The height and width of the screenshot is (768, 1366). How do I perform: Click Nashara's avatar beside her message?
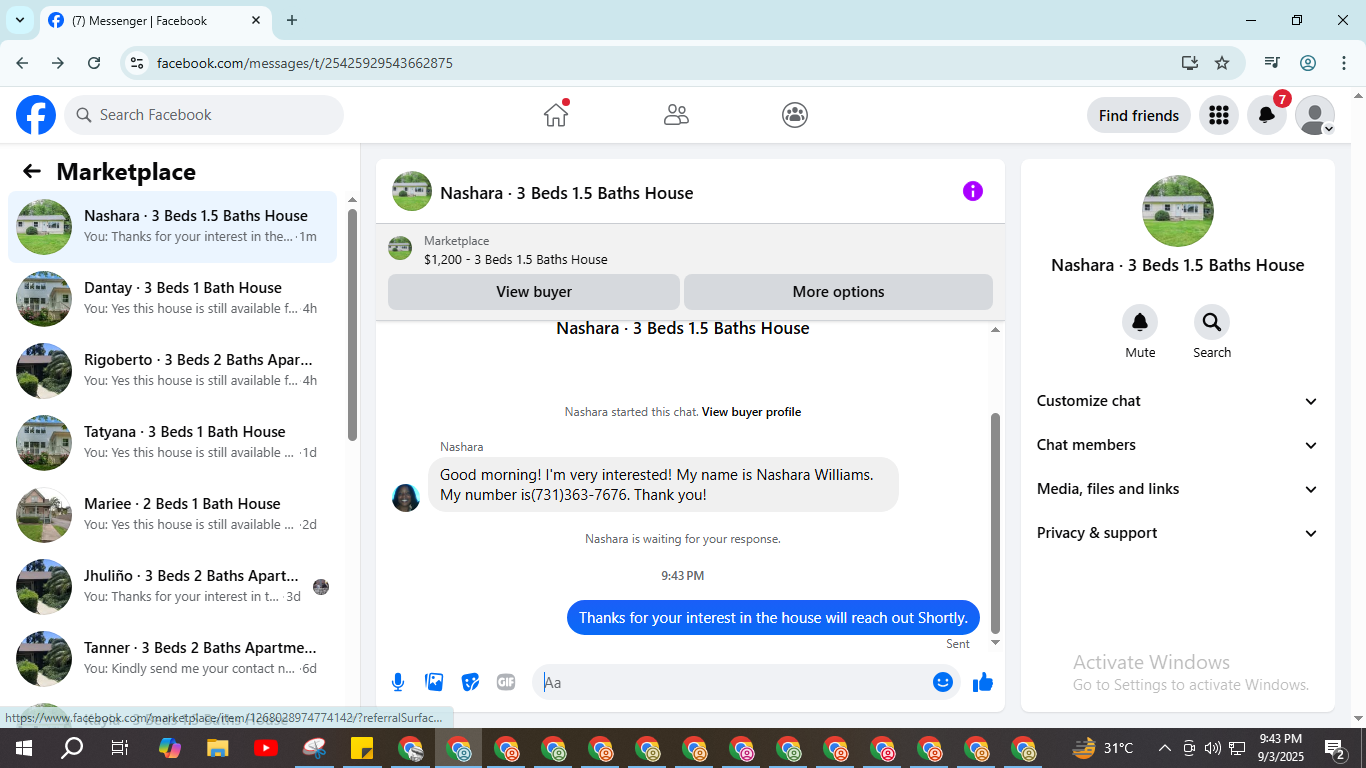coord(406,497)
